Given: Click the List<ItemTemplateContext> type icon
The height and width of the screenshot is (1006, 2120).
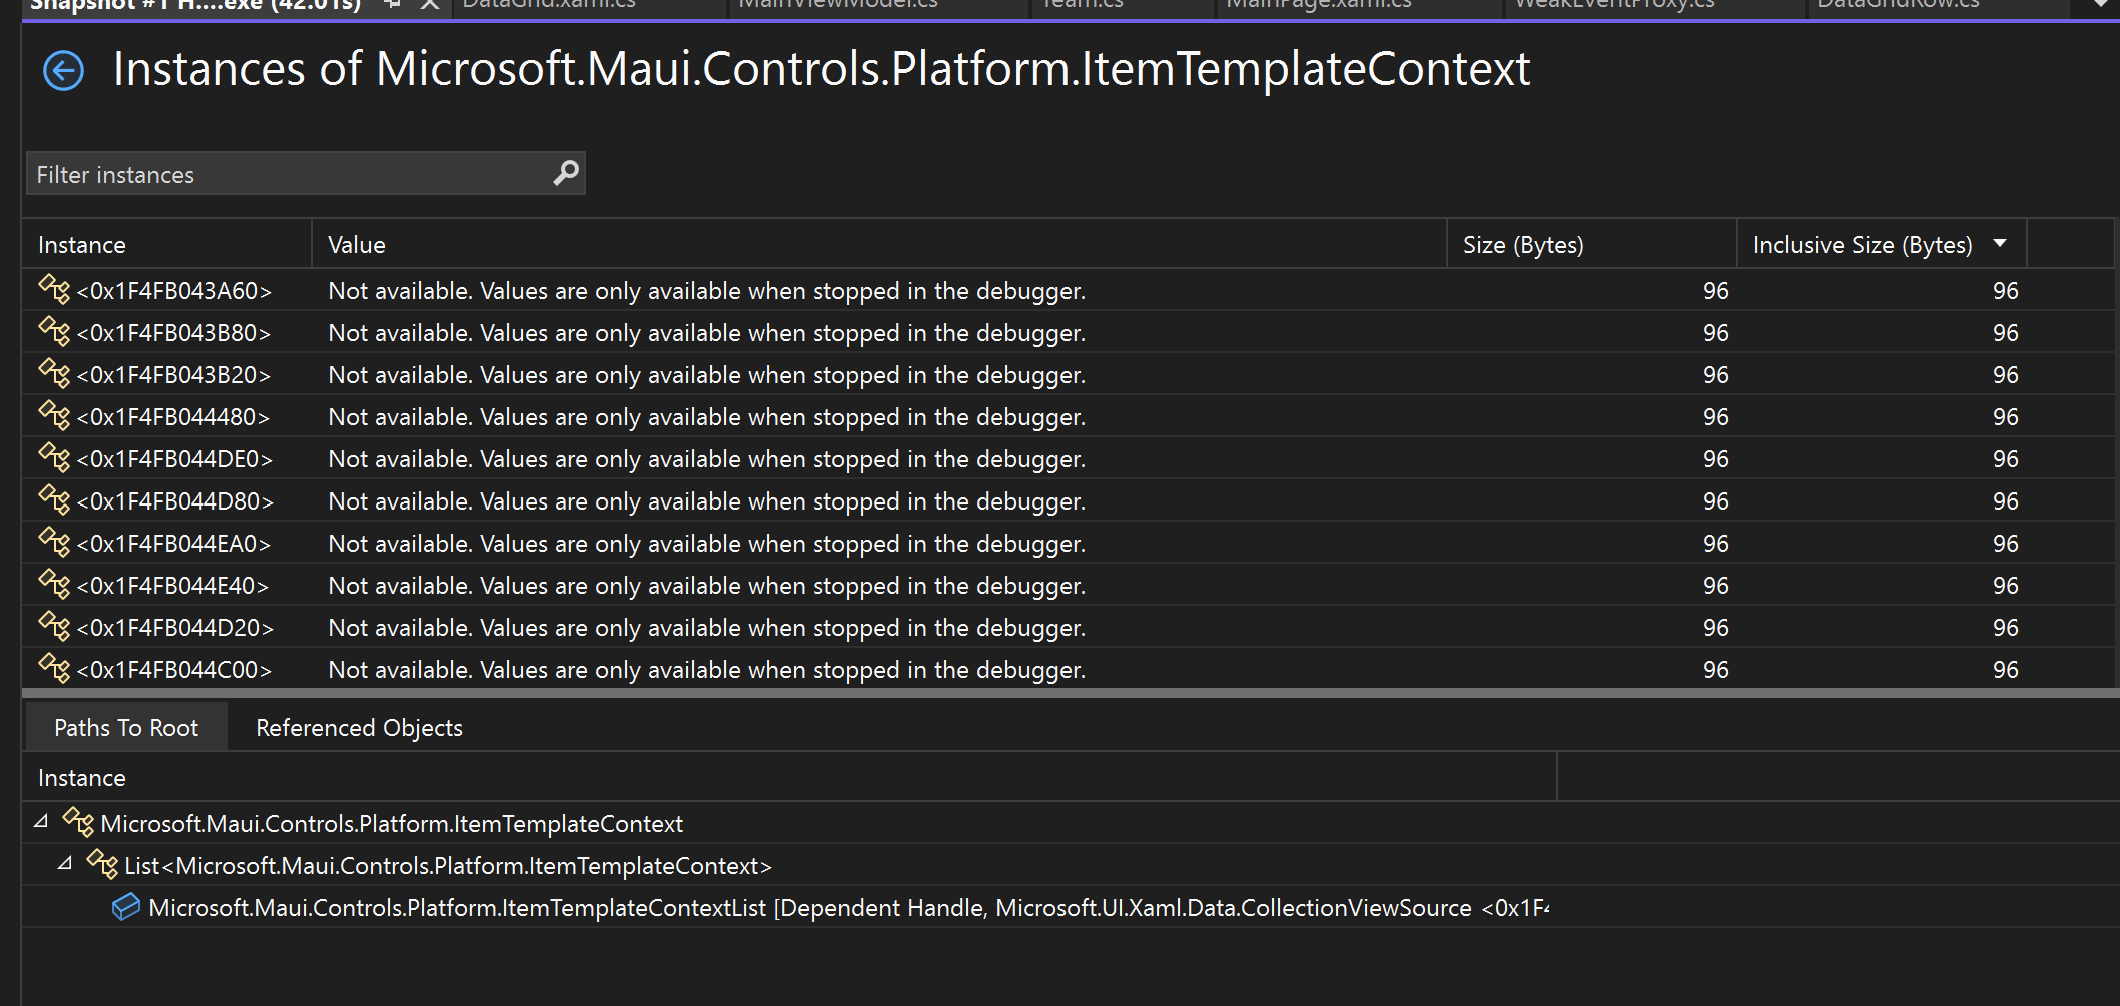Looking at the screenshot, I should pos(102,864).
